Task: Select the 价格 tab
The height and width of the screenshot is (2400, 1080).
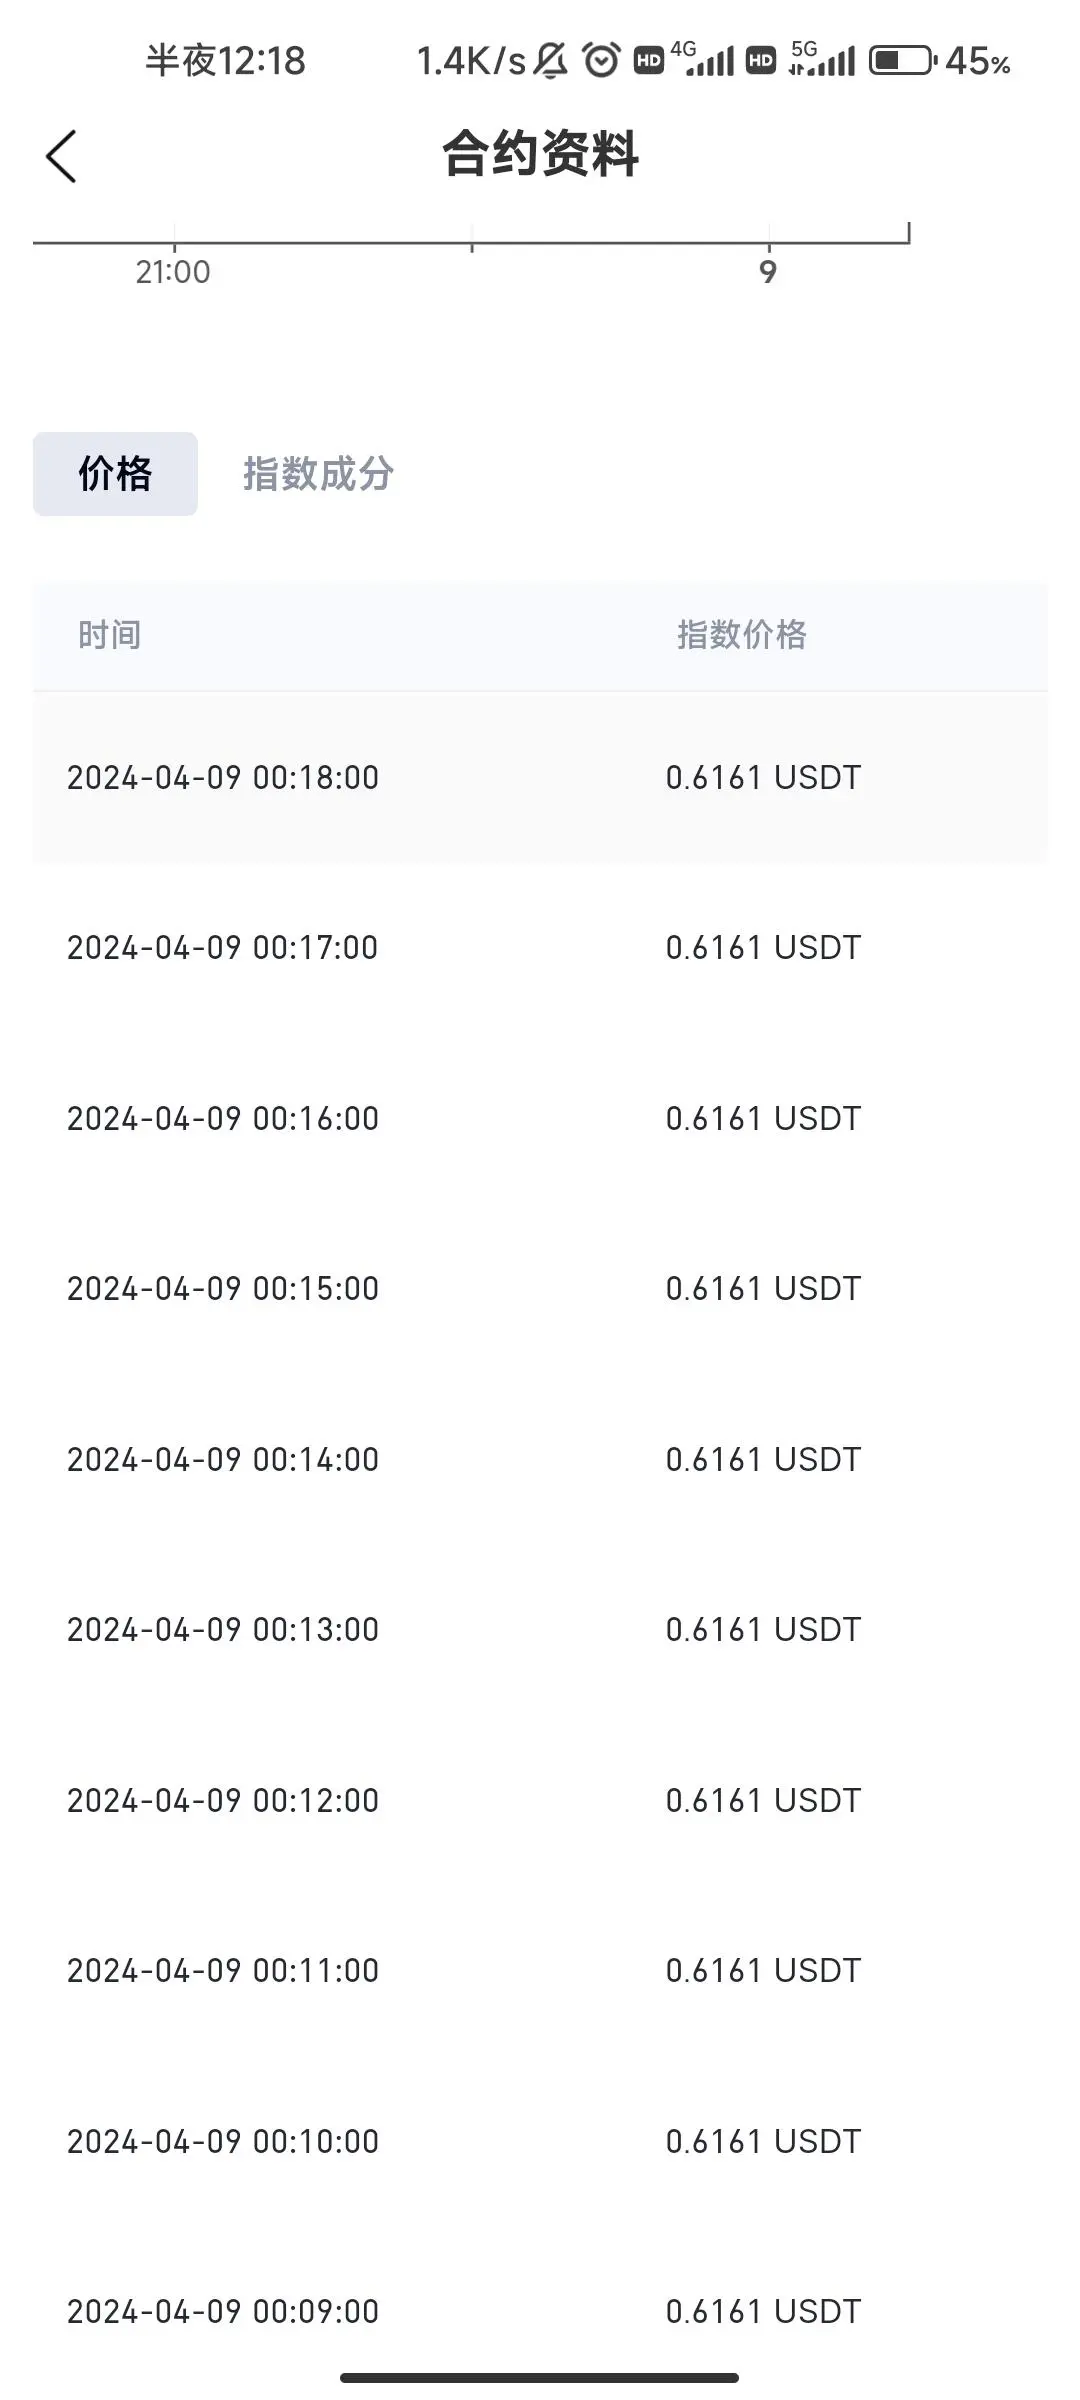Action: coord(115,474)
